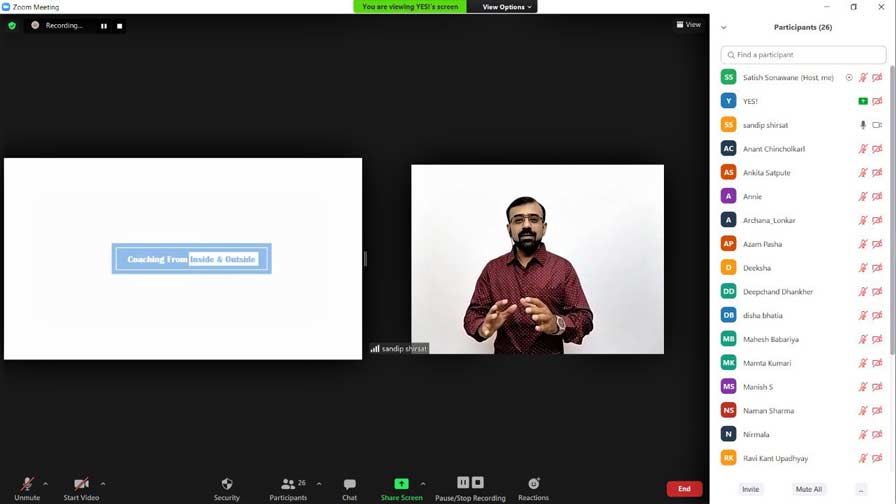Click Annie's muted microphone icon
Image resolution: width=896 pixels, height=504 pixels.
863,197
